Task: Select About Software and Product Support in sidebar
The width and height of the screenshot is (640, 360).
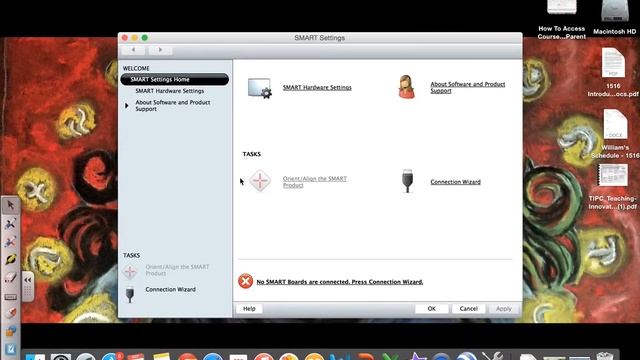Action: 173,106
